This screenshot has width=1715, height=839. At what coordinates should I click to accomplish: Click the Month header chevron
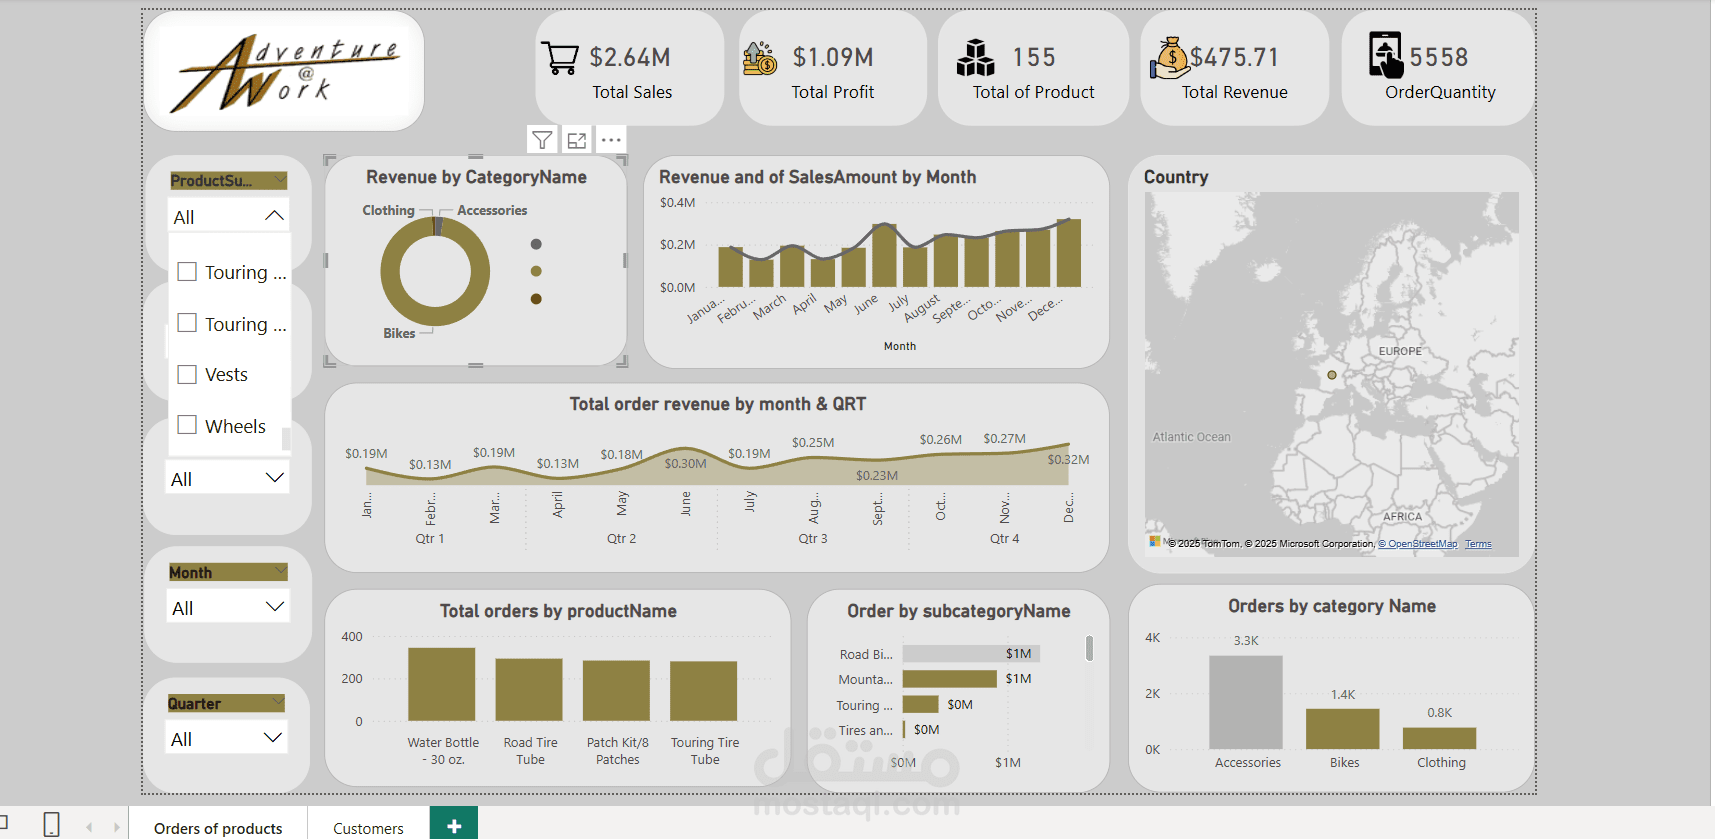[x=280, y=572]
